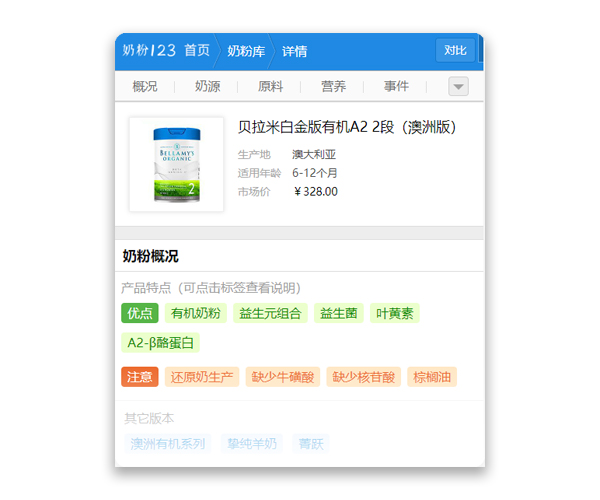600x500 pixels.
Task: Click the 奶粉123 site logo
Action: 149,51
